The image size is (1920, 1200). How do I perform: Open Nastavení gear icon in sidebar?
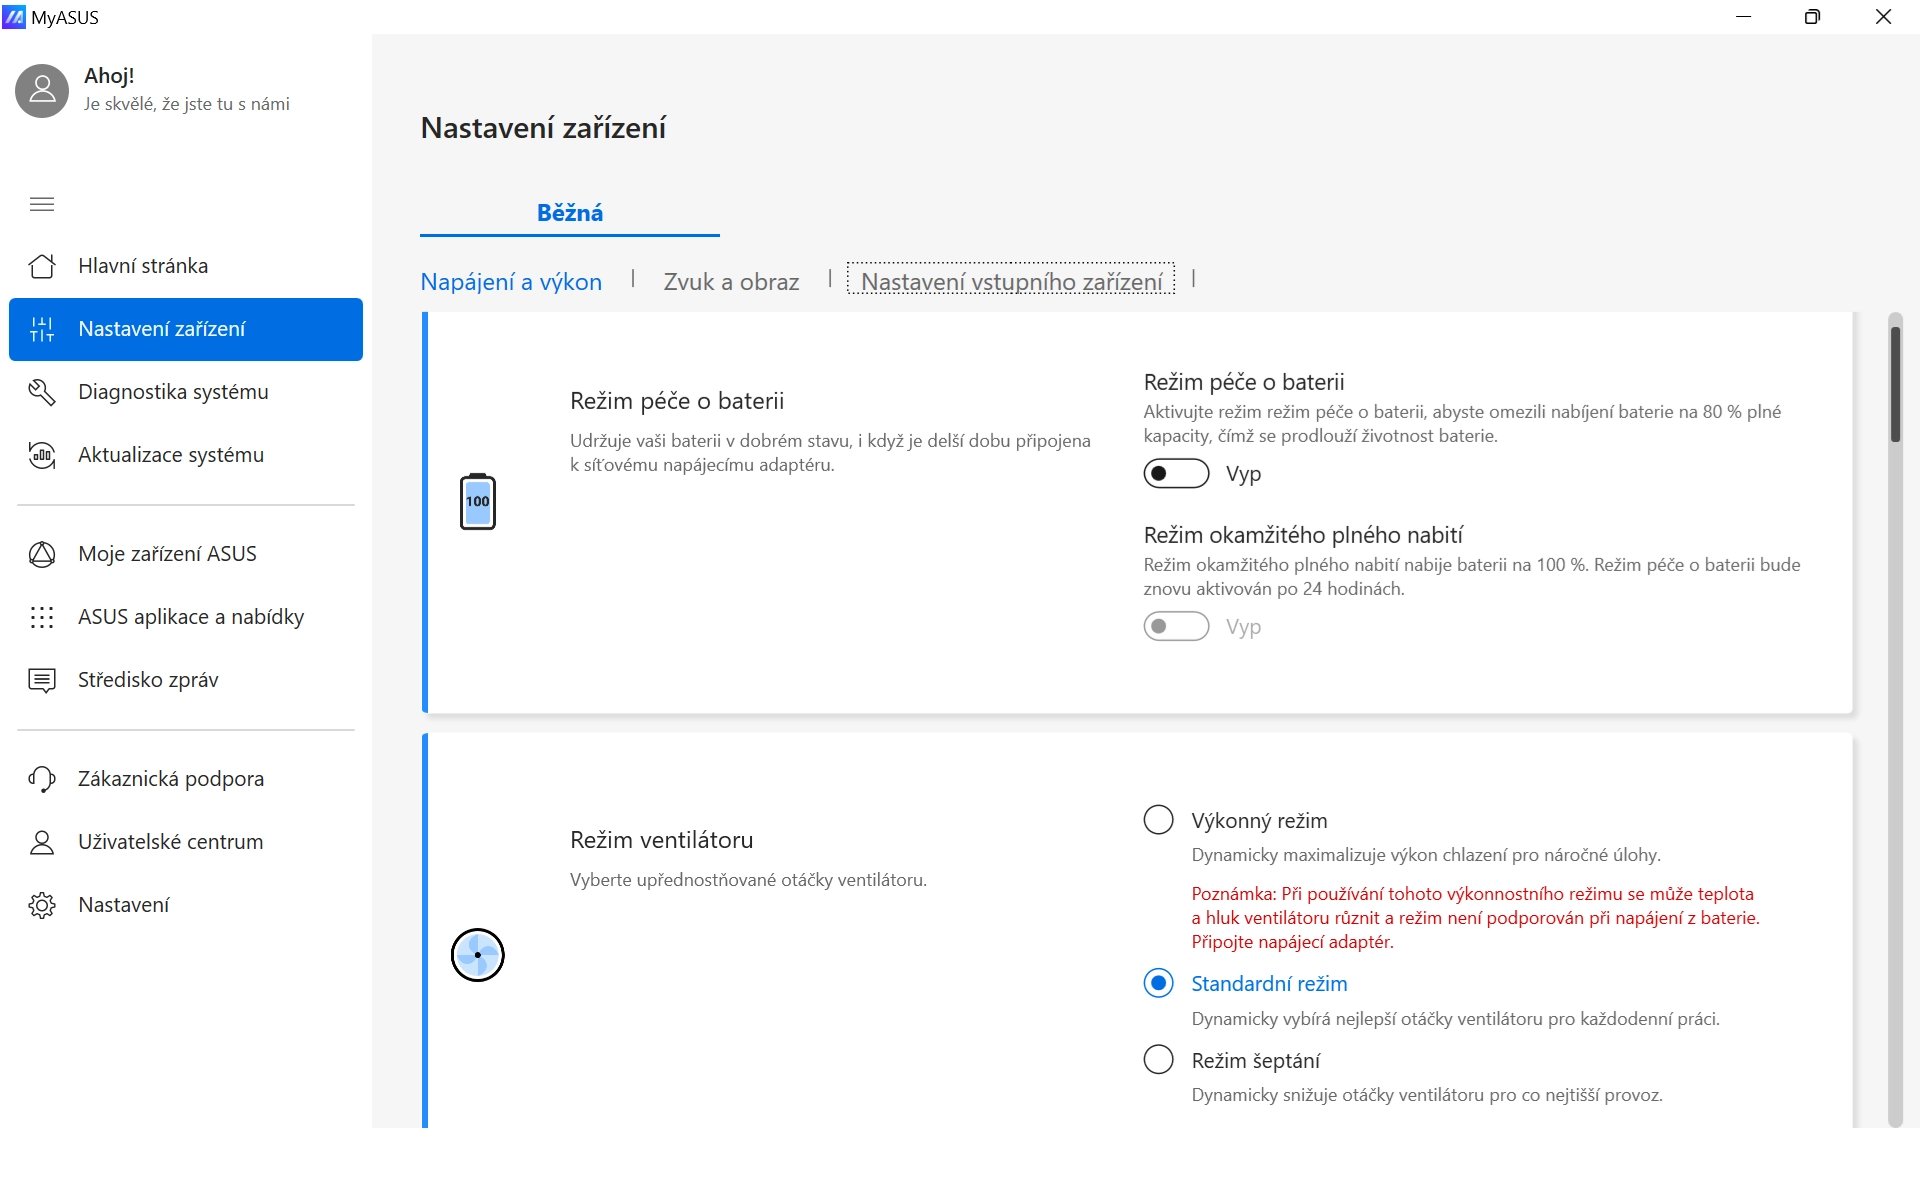click(42, 905)
